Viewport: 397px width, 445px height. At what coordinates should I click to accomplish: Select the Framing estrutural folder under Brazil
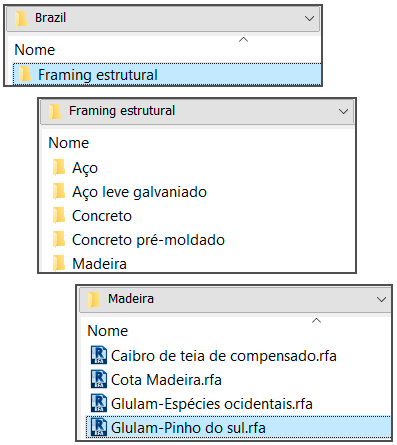167,74
